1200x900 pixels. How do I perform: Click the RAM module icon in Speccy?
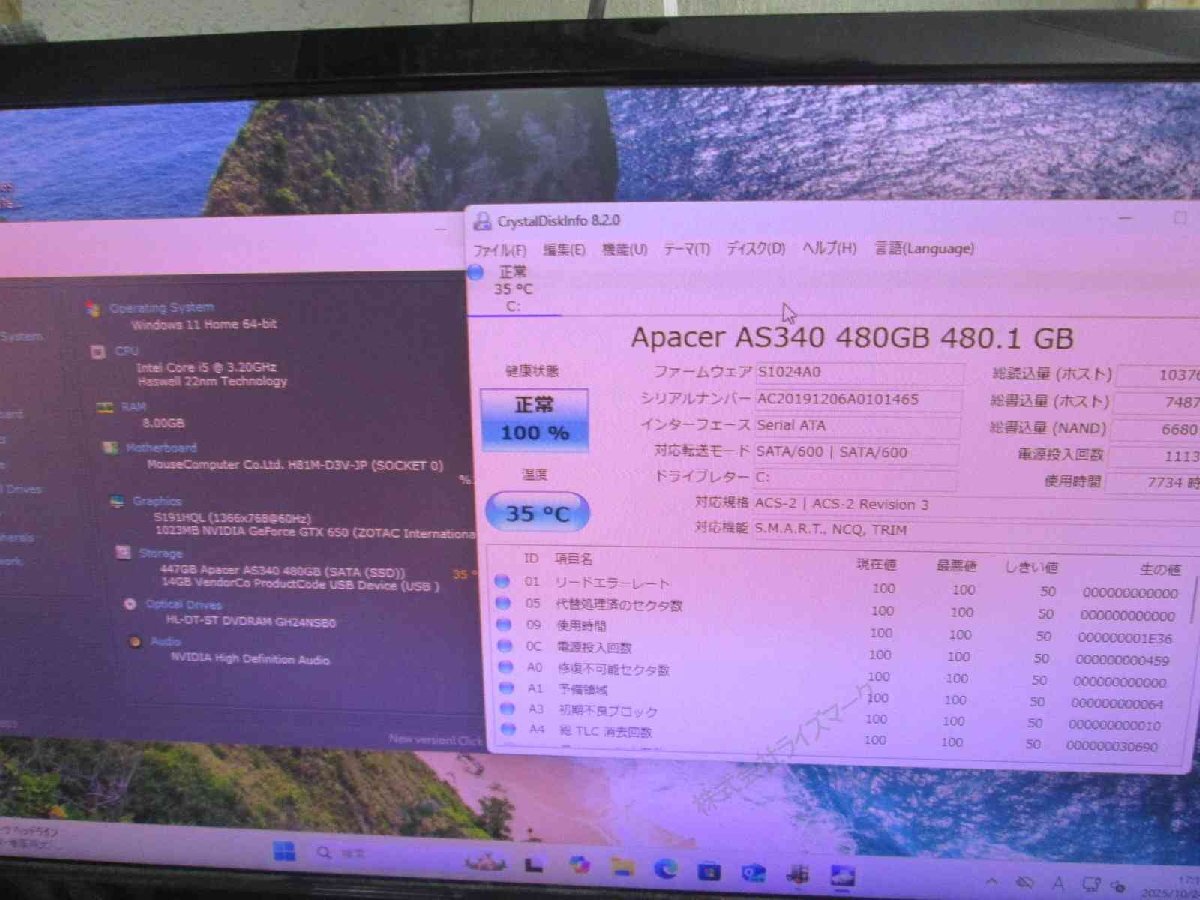point(104,408)
